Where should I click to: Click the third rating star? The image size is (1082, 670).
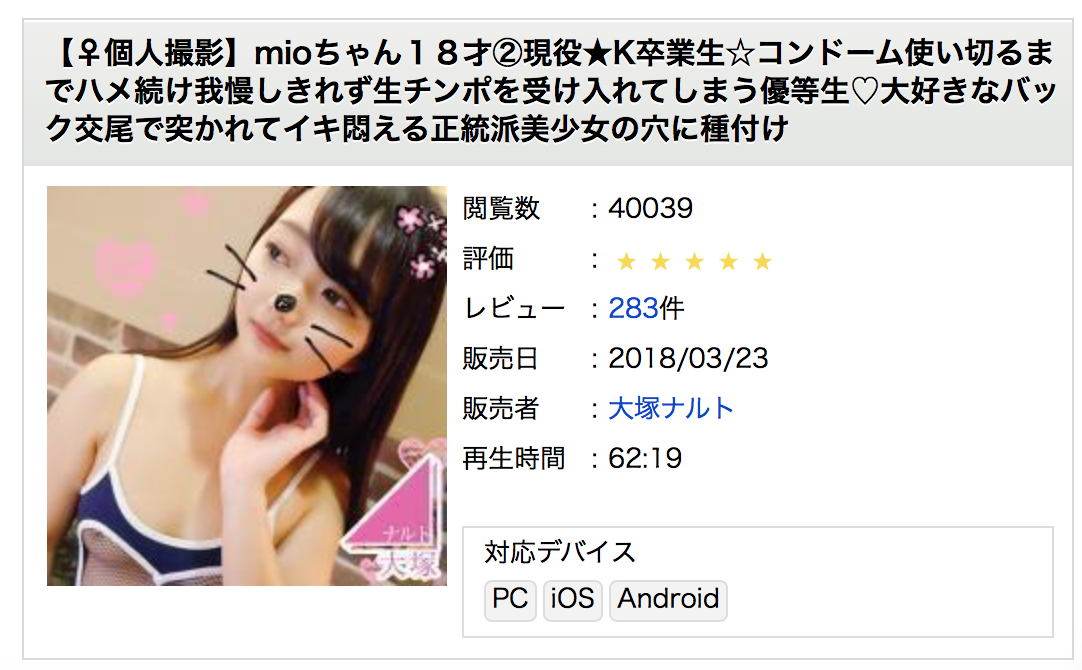click(694, 261)
